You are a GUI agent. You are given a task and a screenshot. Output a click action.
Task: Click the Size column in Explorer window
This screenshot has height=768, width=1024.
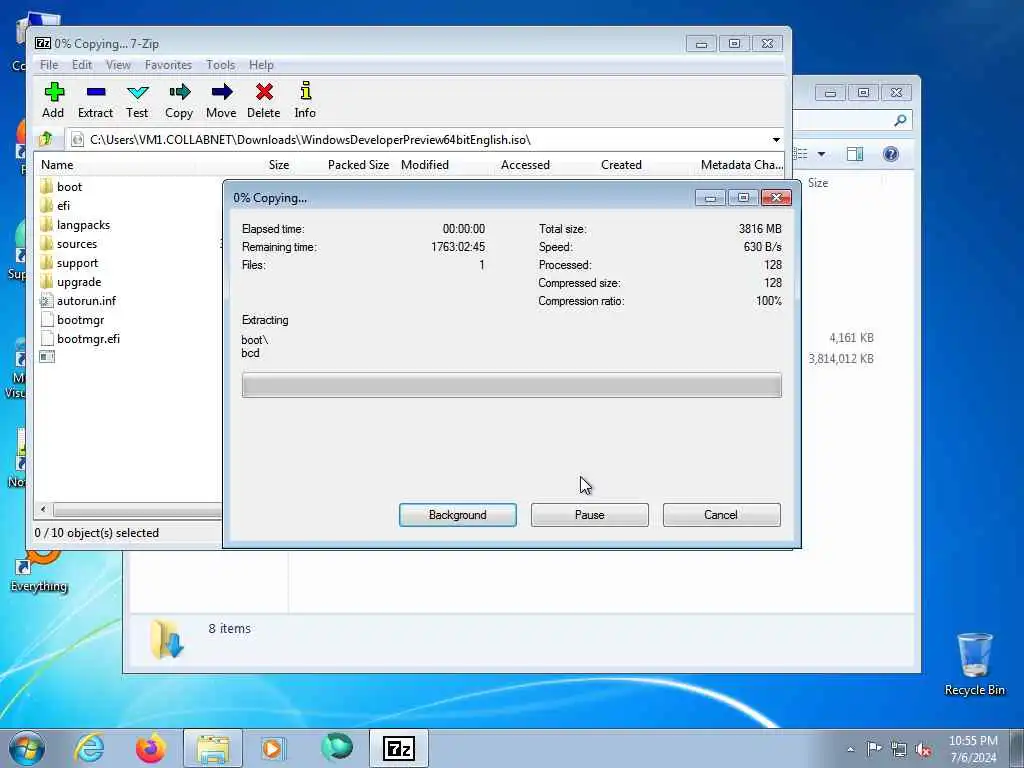coord(818,183)
